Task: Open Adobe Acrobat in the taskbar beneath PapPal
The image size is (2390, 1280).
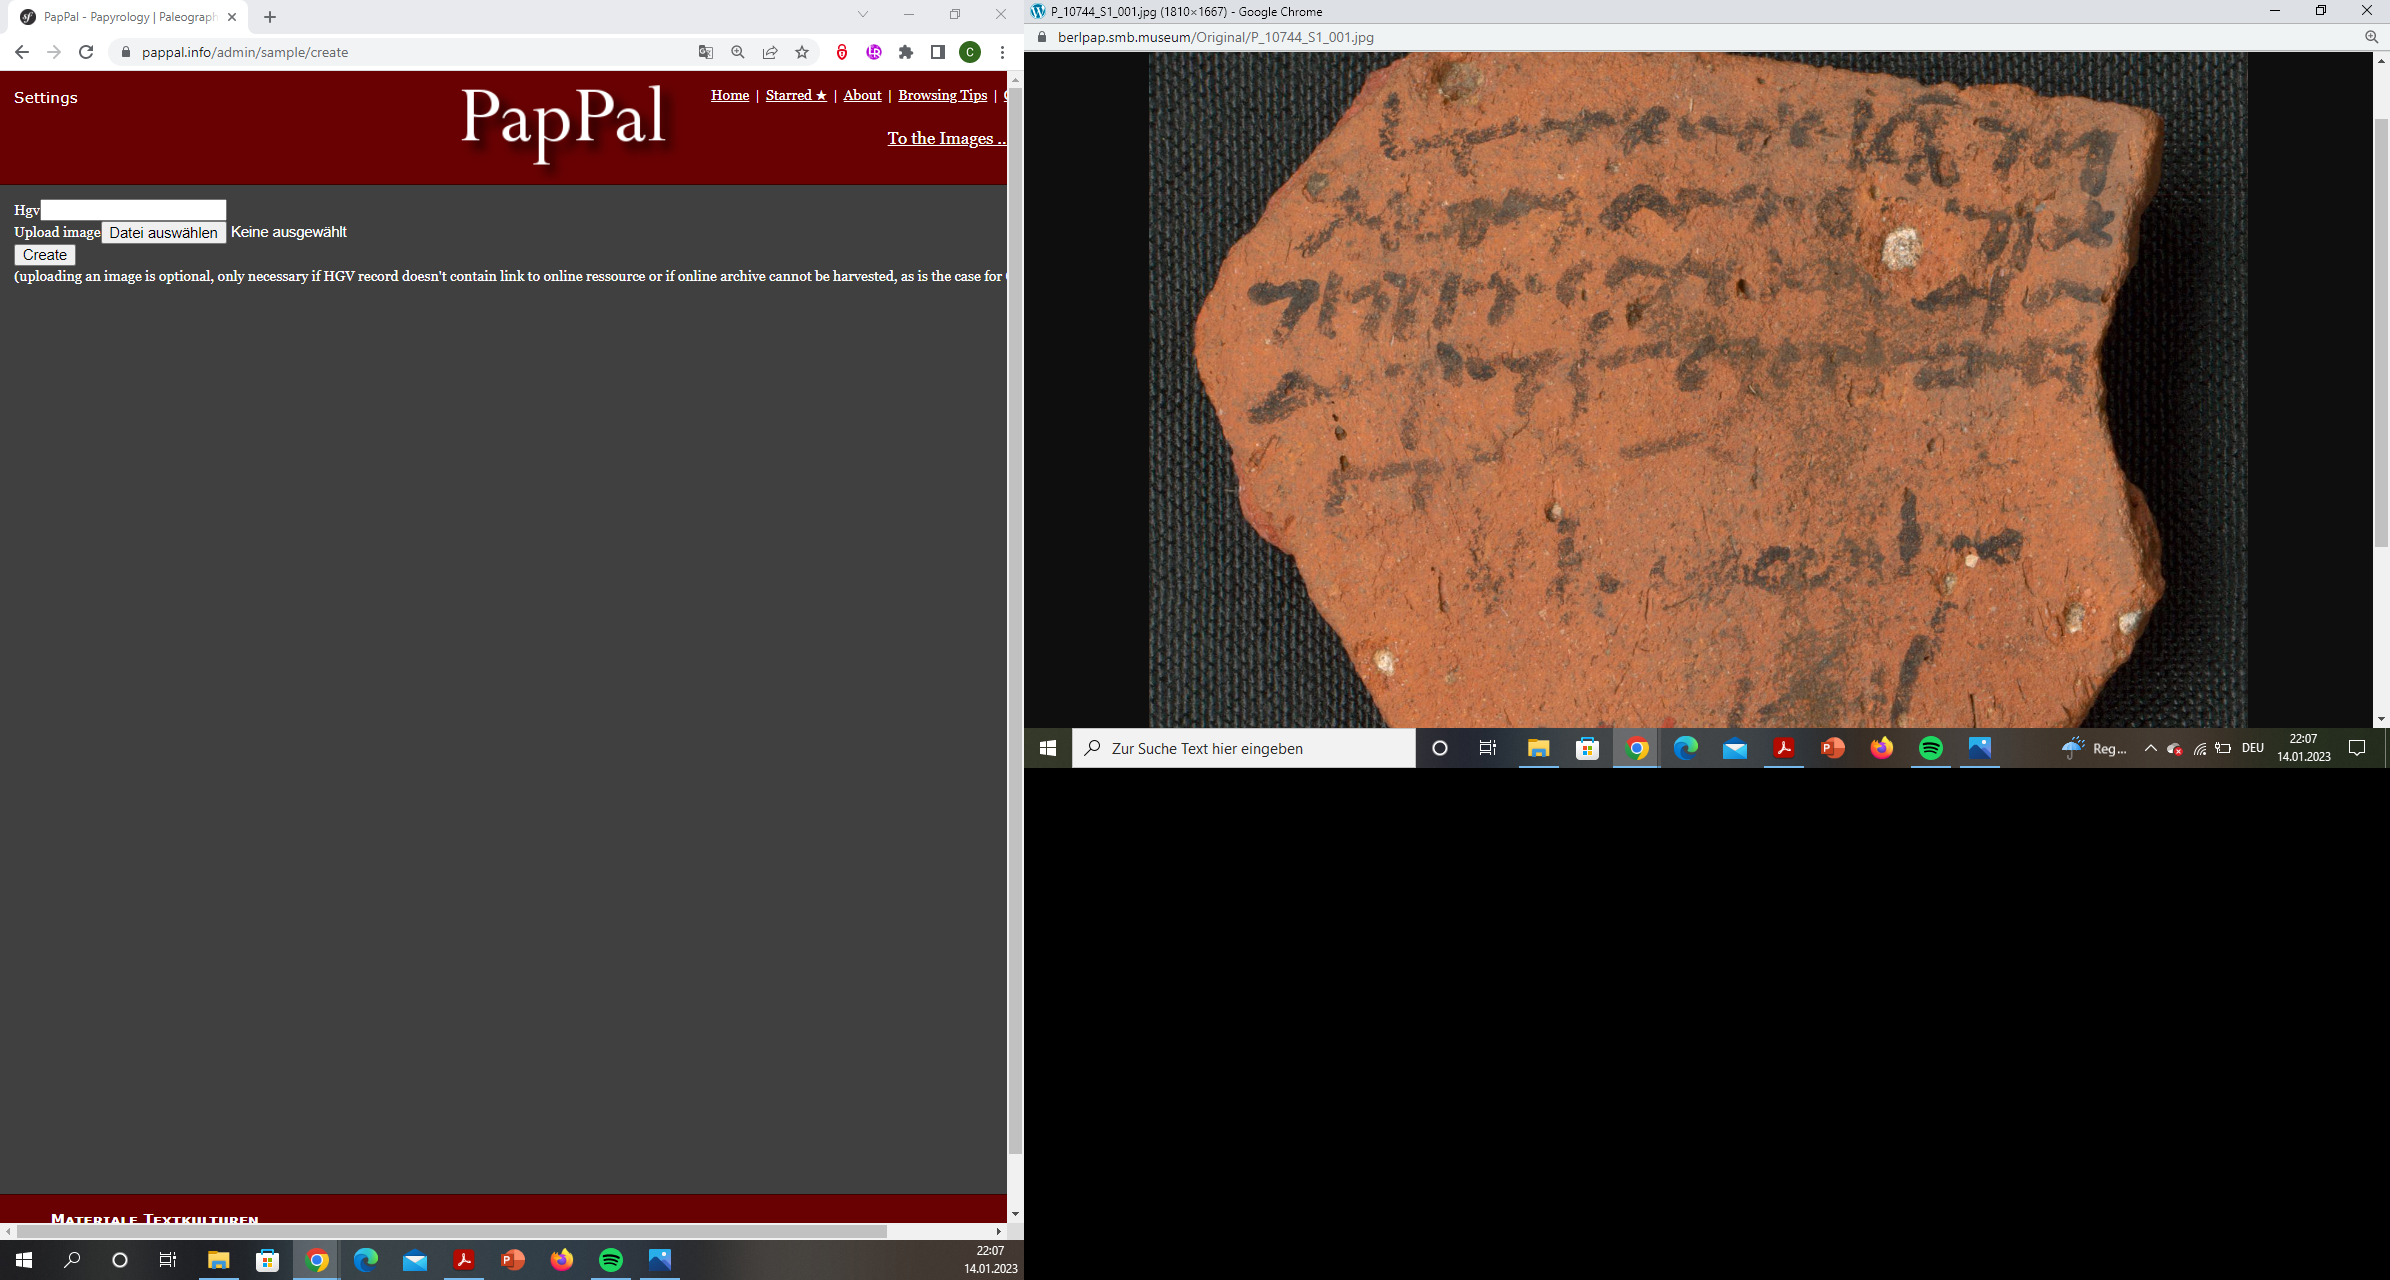Action: (x=464, y=1260)
